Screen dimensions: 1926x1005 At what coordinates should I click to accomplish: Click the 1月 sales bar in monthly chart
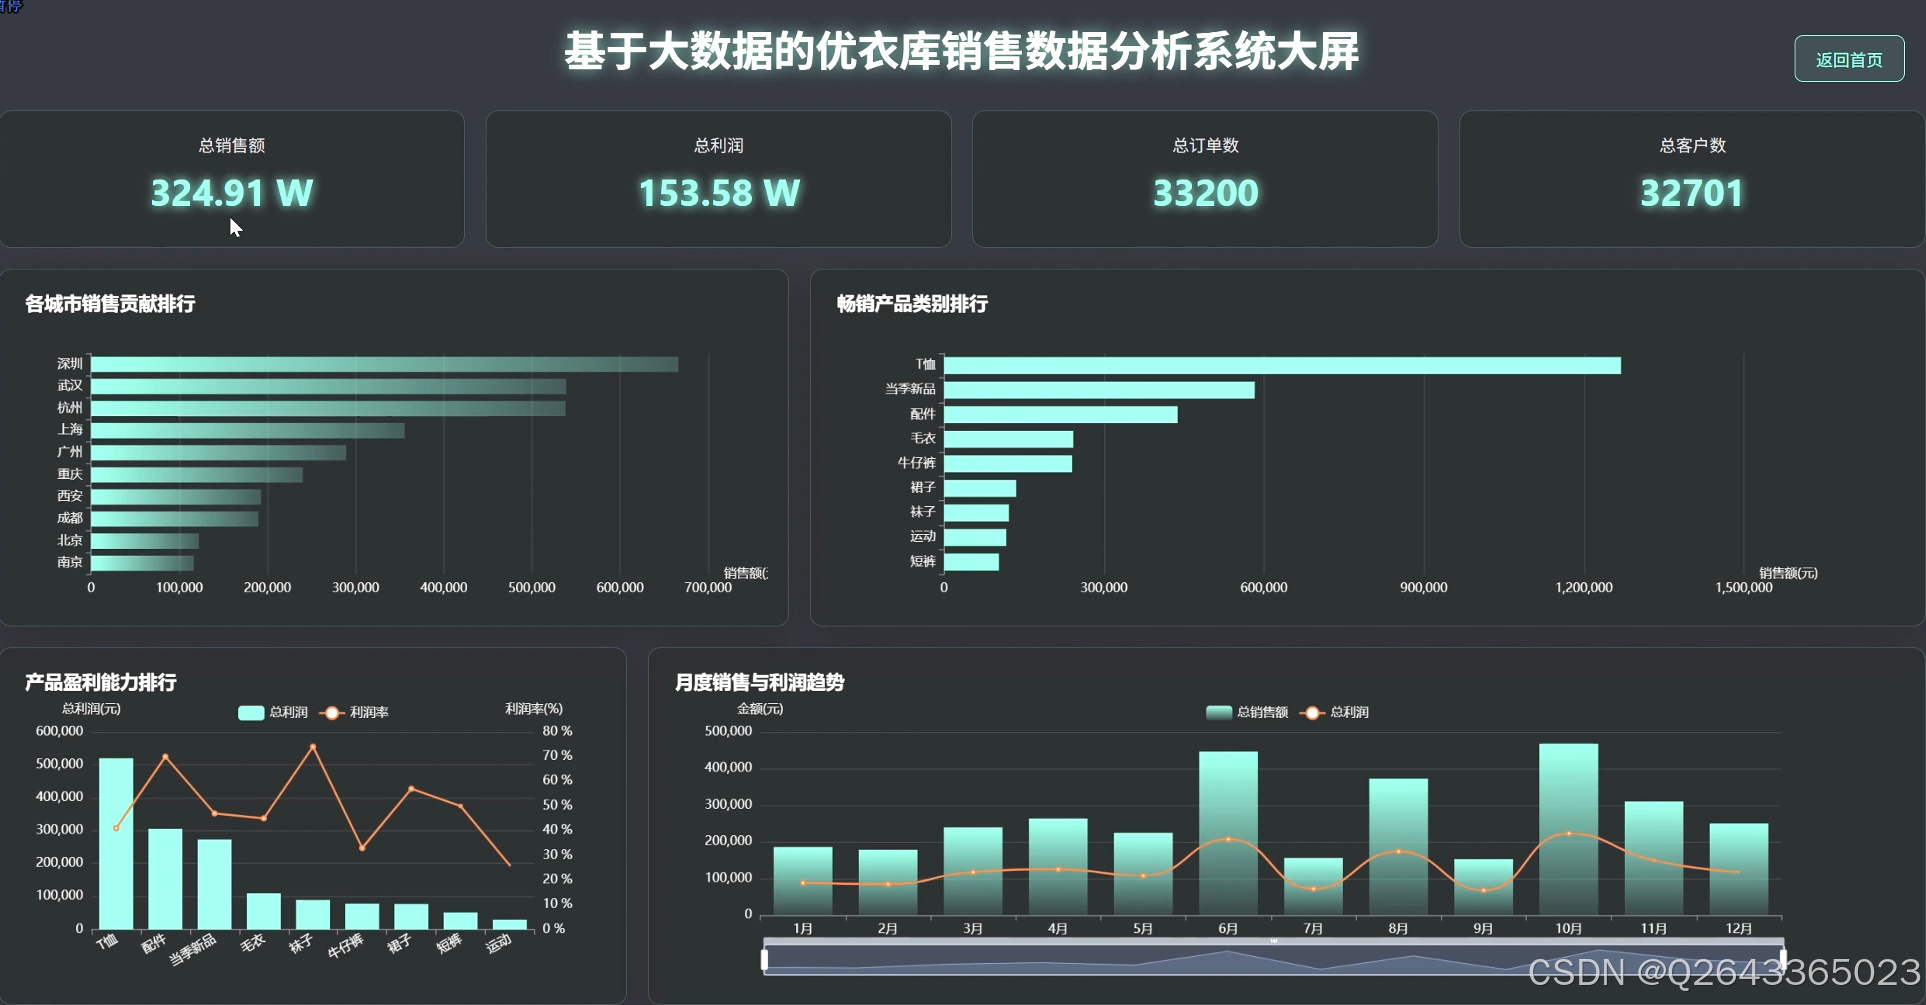click(x=803, y=881)
